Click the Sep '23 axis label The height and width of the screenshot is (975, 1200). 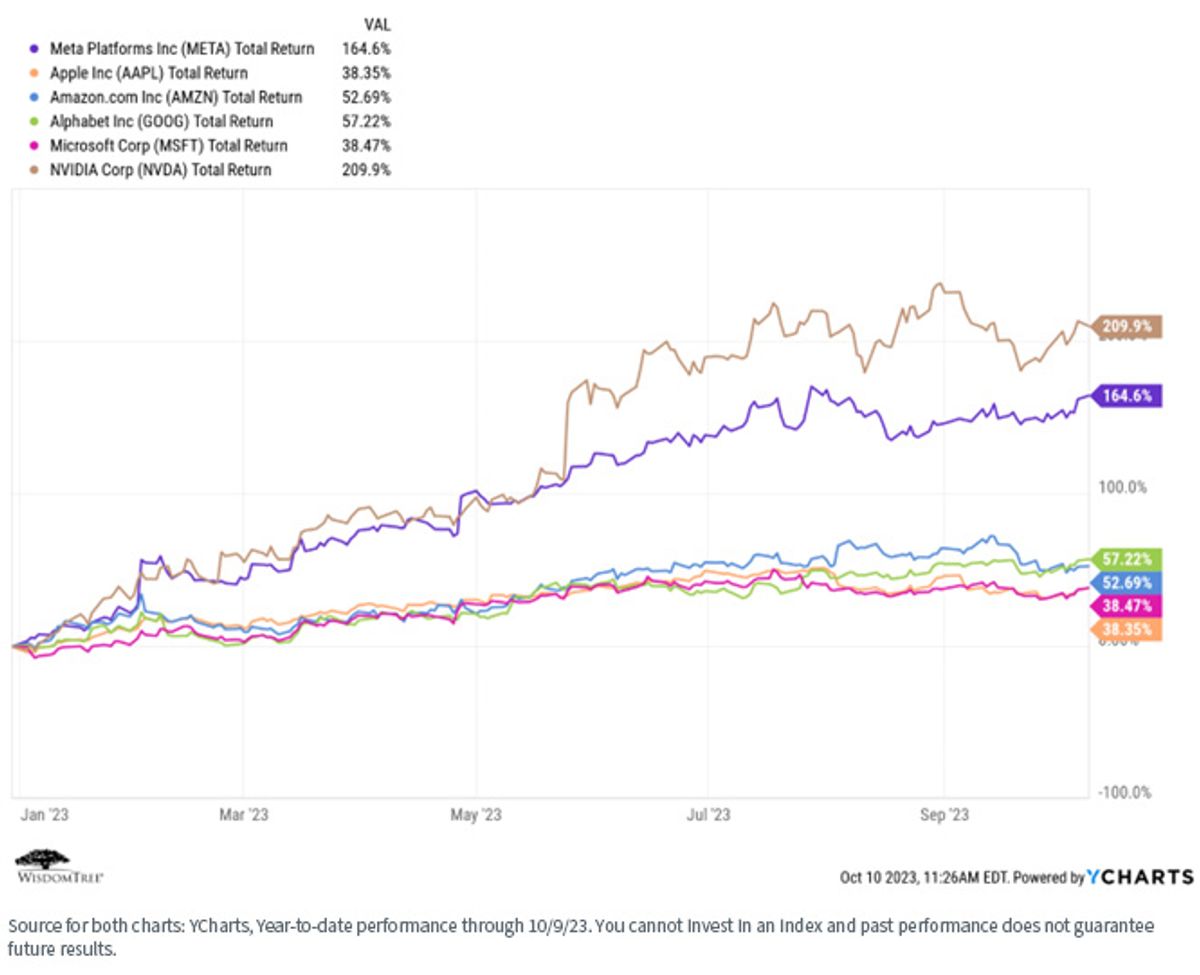944,815
